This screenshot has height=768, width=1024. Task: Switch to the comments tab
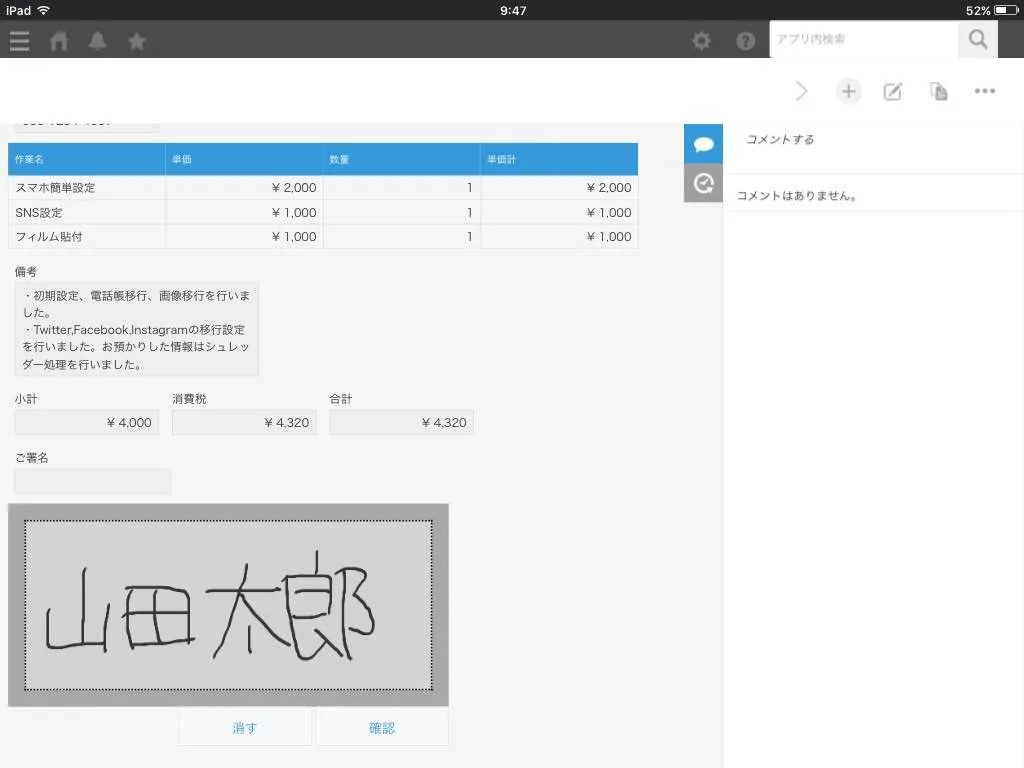(x=703, y=144)
